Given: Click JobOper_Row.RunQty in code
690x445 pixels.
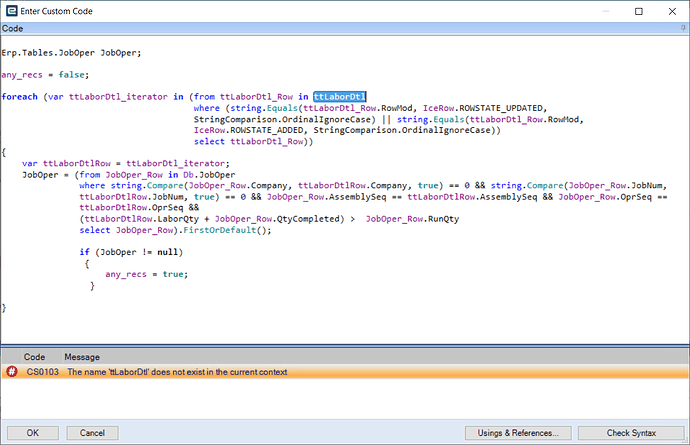Looking at the screenshot, I should pos(412,219).
